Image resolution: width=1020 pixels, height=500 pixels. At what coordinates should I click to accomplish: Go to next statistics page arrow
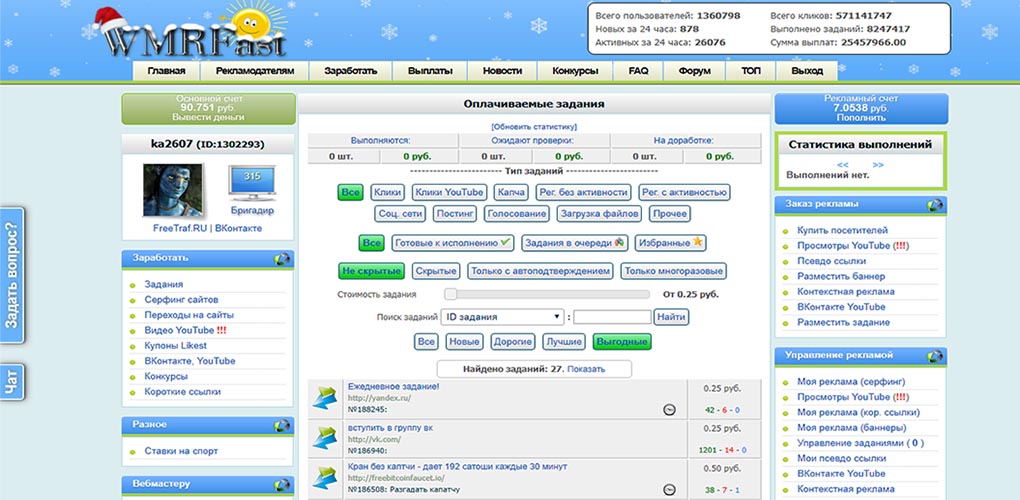pos(878,165)
